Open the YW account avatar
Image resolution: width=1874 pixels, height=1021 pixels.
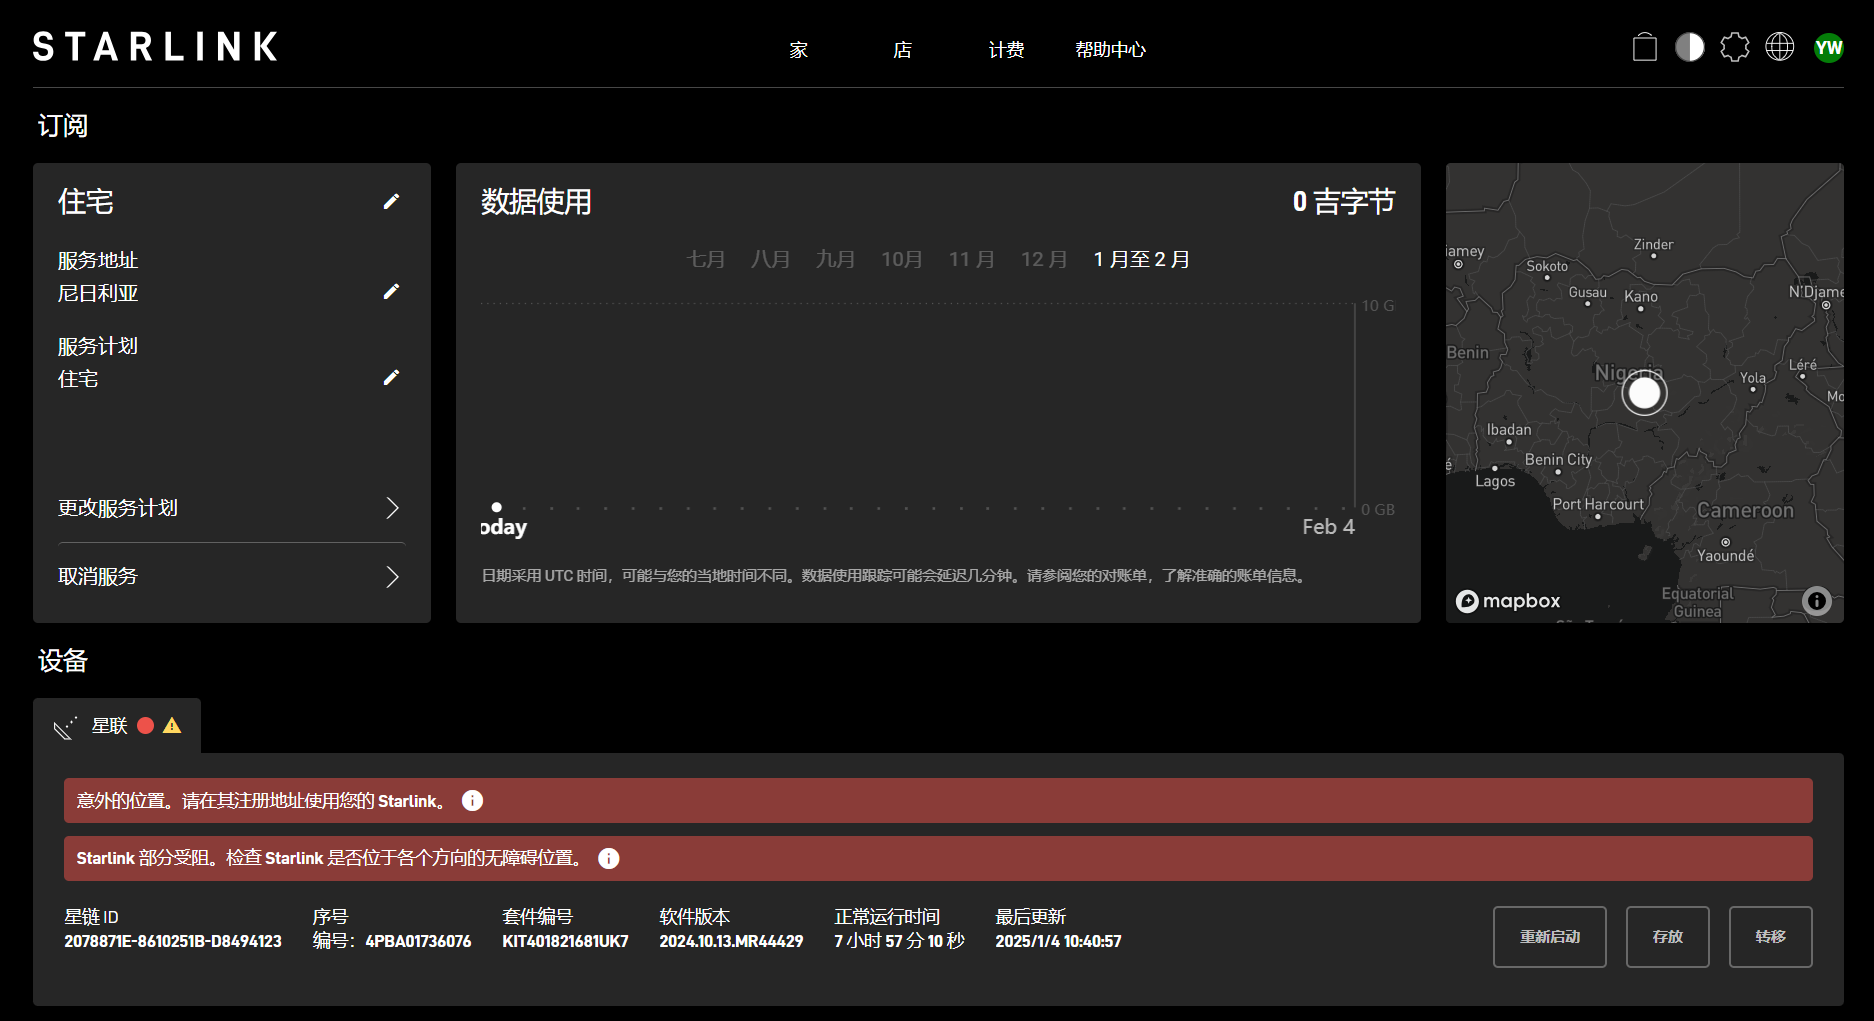click(1828, 47)
